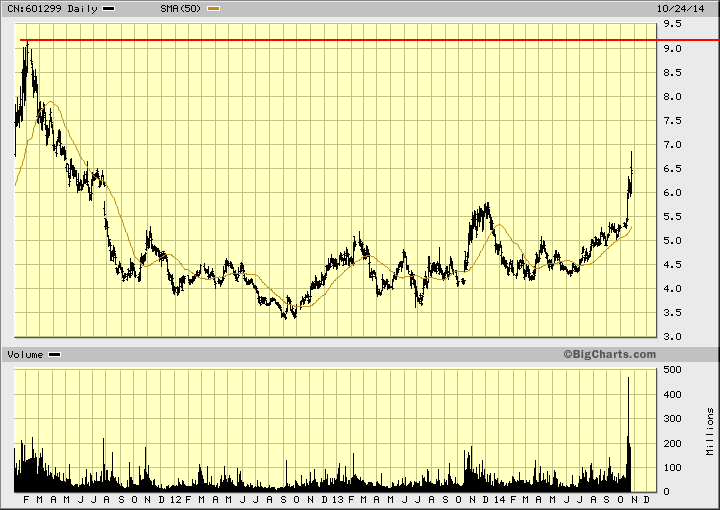Viewport: 720px width, 510px height.
Task: Click the vertical Millions axis label
Action: (x=709, y=432)
